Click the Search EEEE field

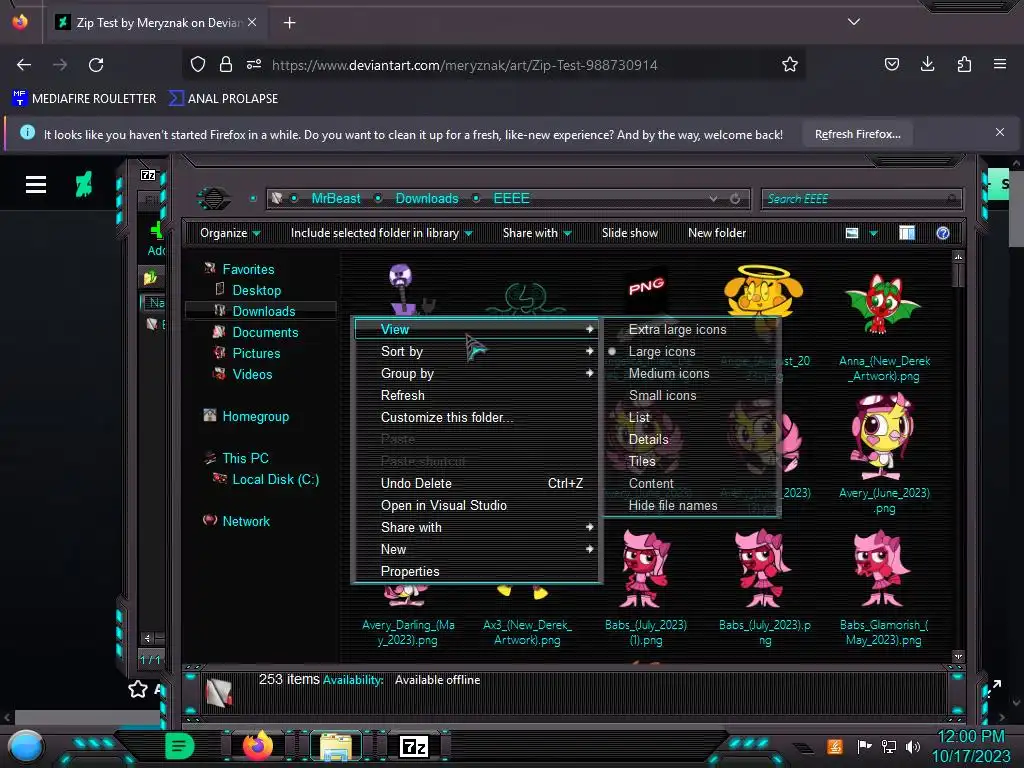click(x=861, y=199)
